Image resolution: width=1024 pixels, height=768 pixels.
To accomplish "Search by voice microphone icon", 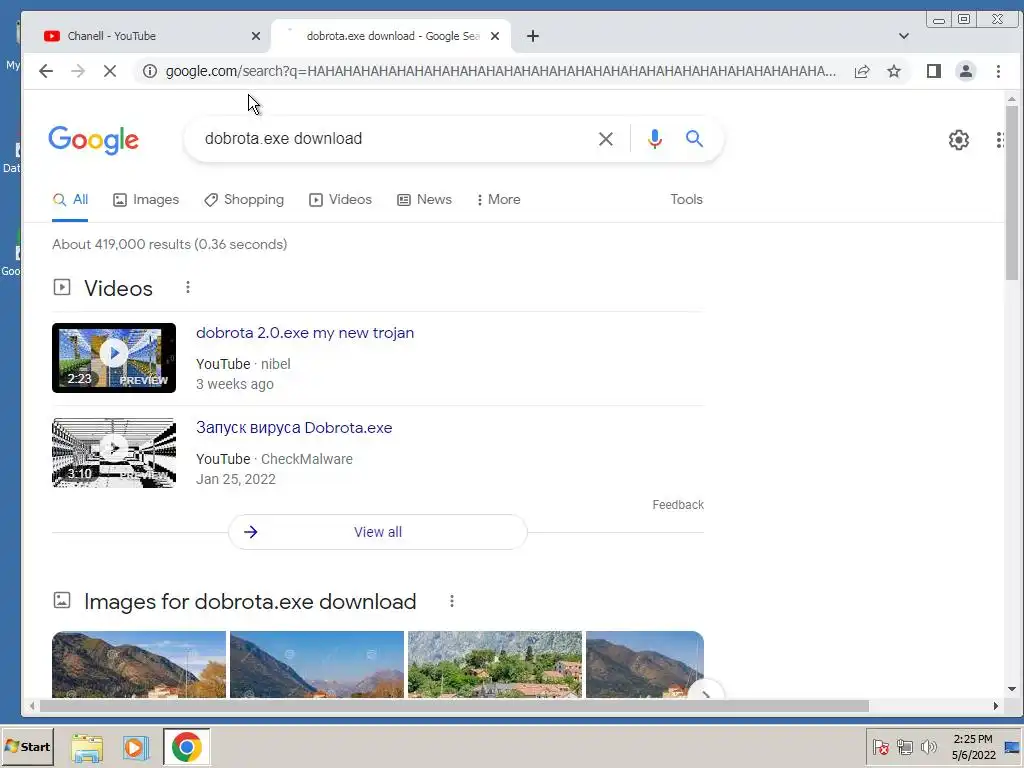I will (x=654, y=138).
